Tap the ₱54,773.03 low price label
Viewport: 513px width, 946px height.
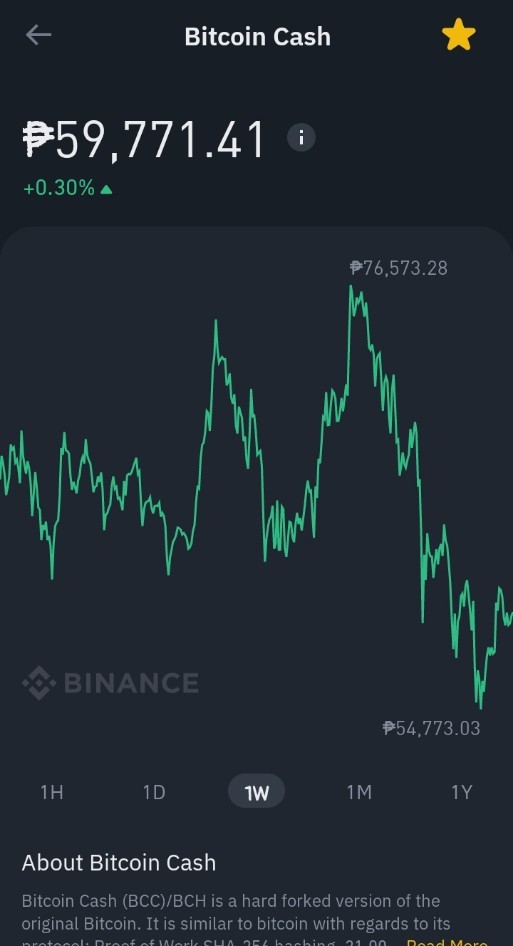coord(432,728)
